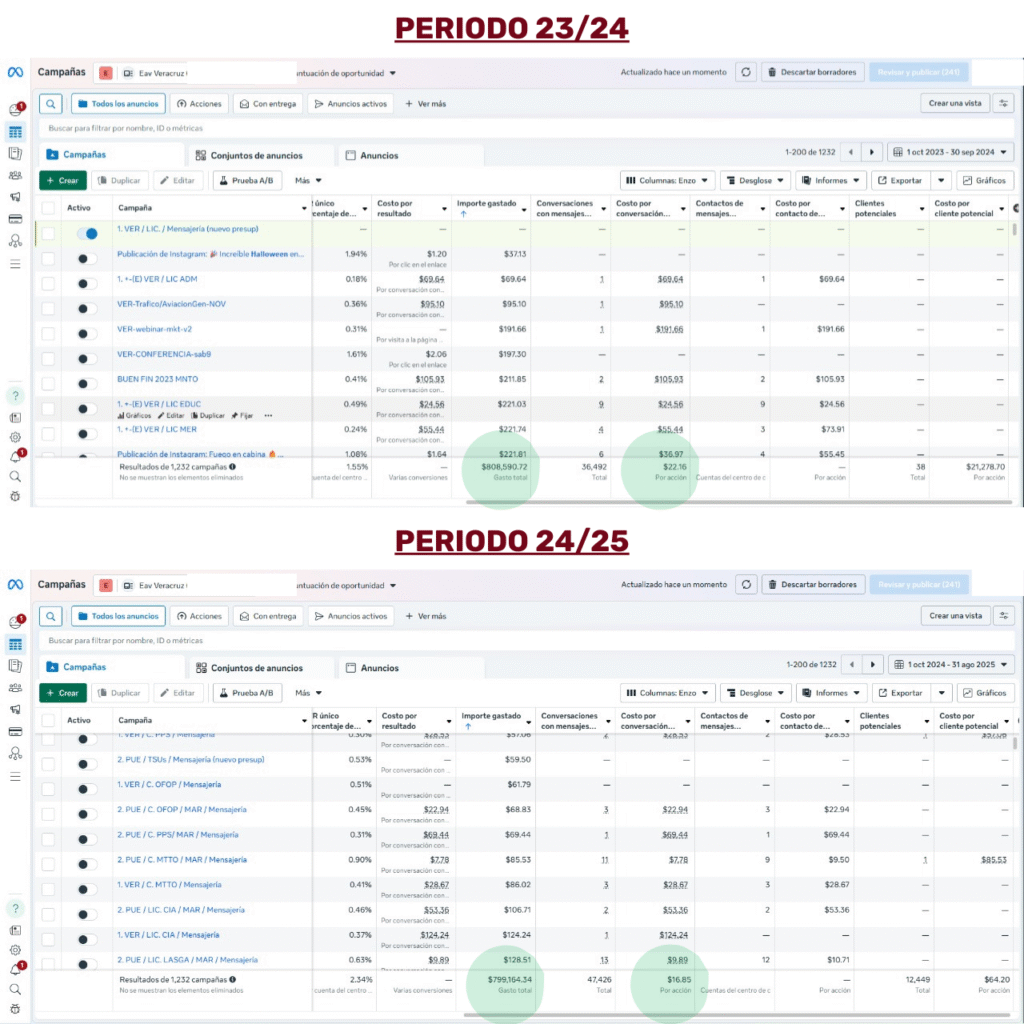Click the billing card icon in Periodo 23/24 sidebar

[x=15, y=219]
